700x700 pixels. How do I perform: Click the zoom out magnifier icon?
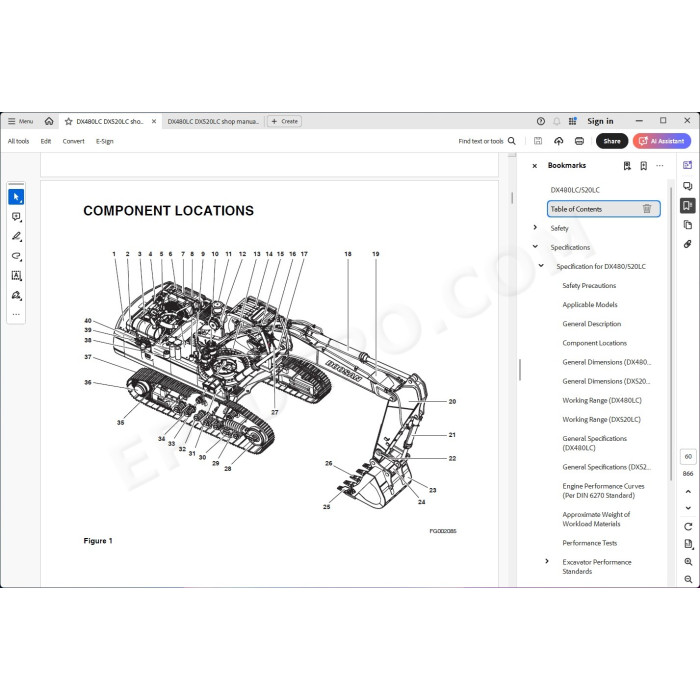pyautogui.click(x=688, y=579)
